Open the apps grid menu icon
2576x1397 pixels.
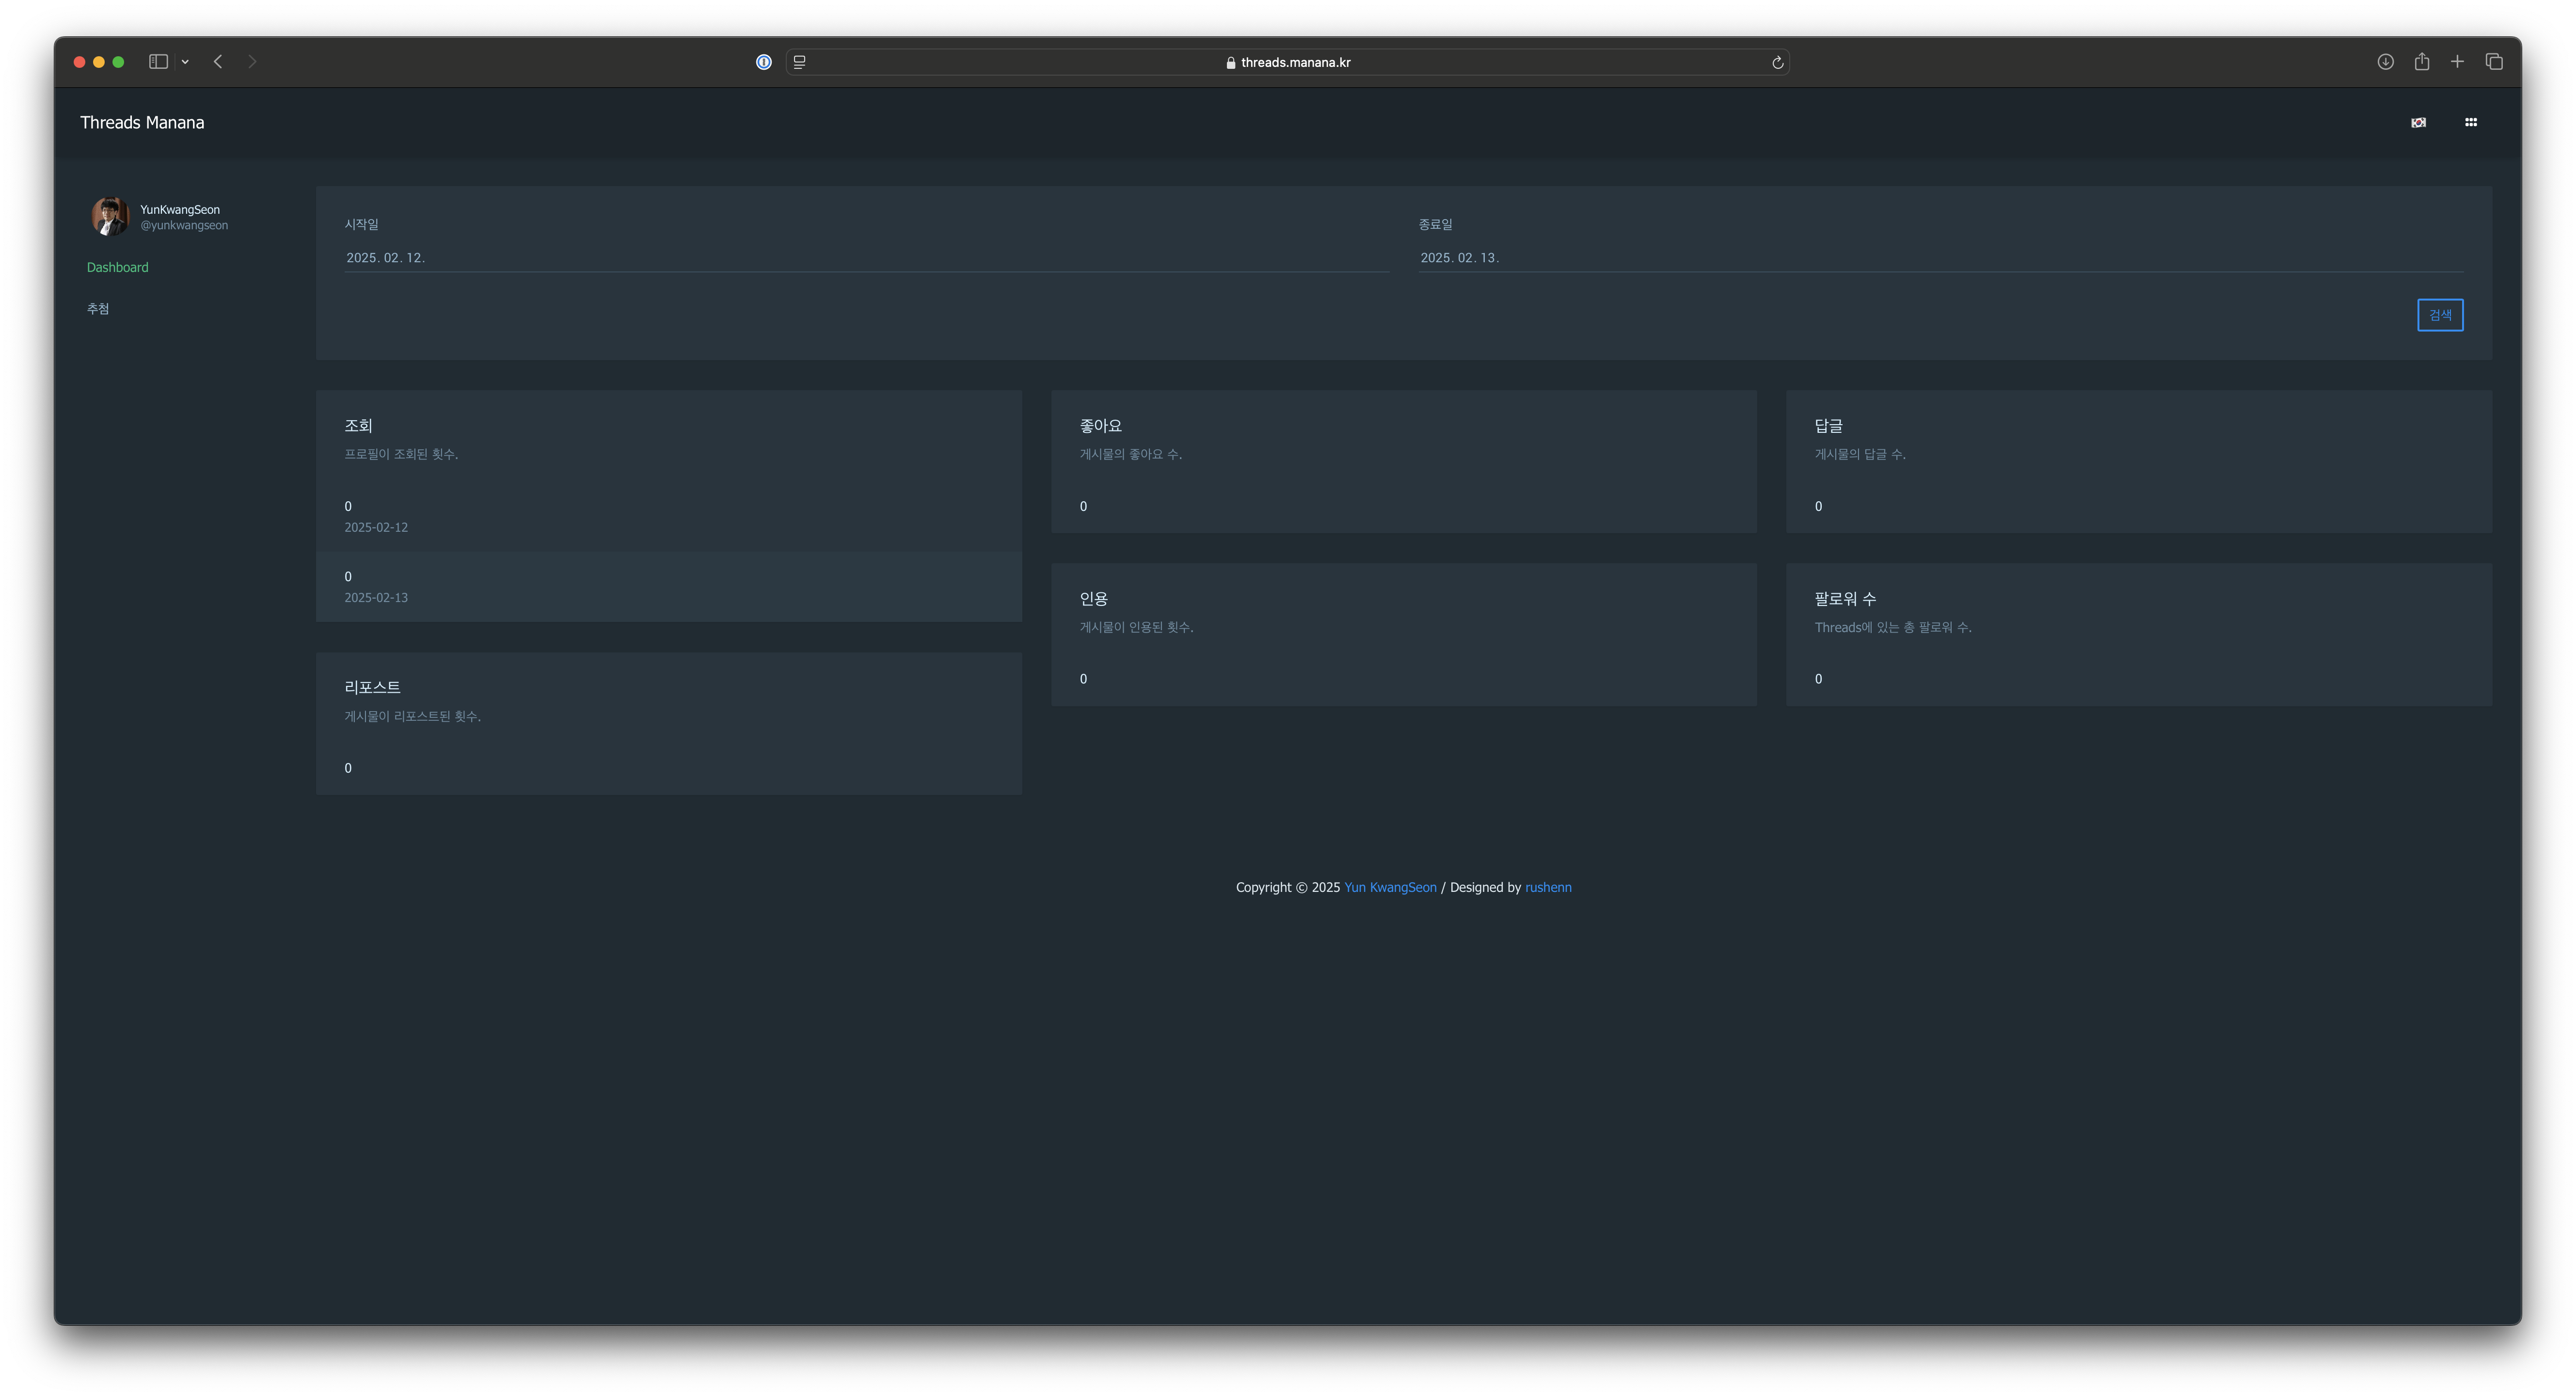point(2470,122)
